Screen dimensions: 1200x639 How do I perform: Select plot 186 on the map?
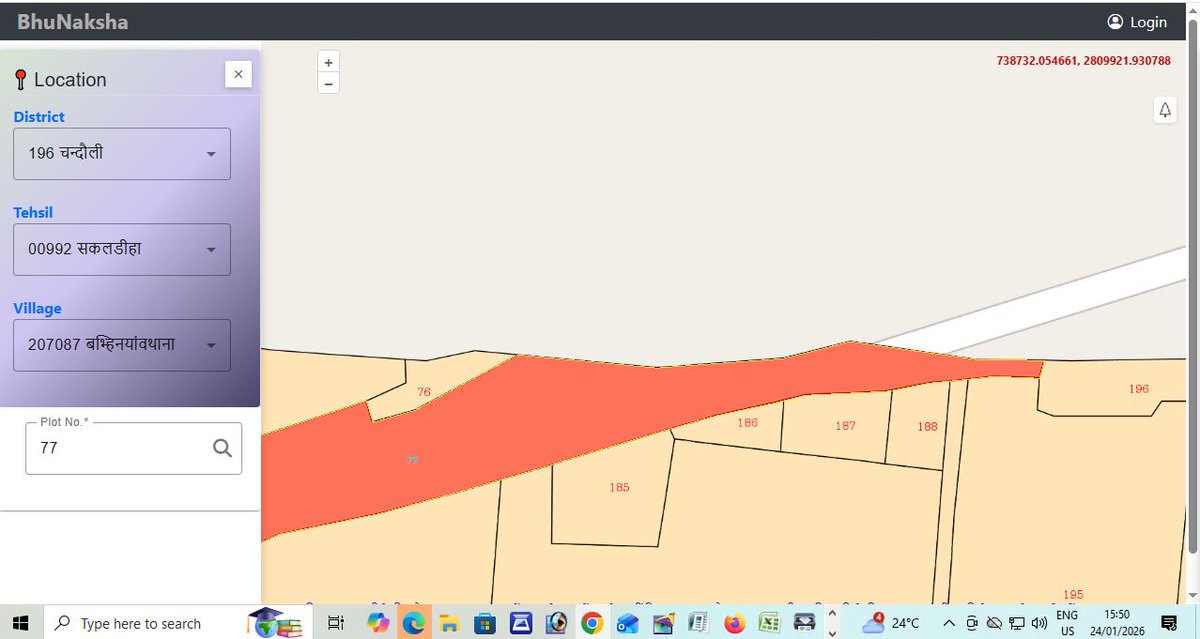(x=747, y=423)
